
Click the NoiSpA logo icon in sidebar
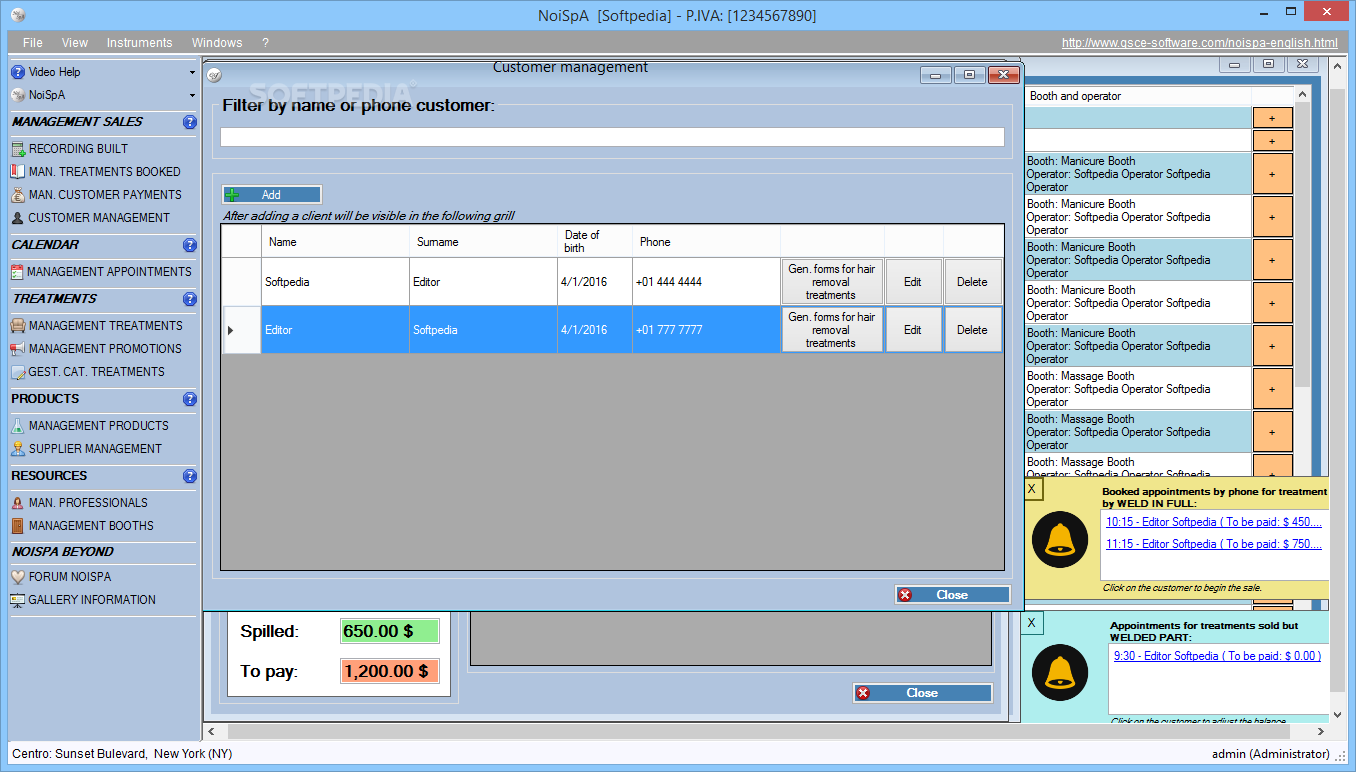coord(18,95)
